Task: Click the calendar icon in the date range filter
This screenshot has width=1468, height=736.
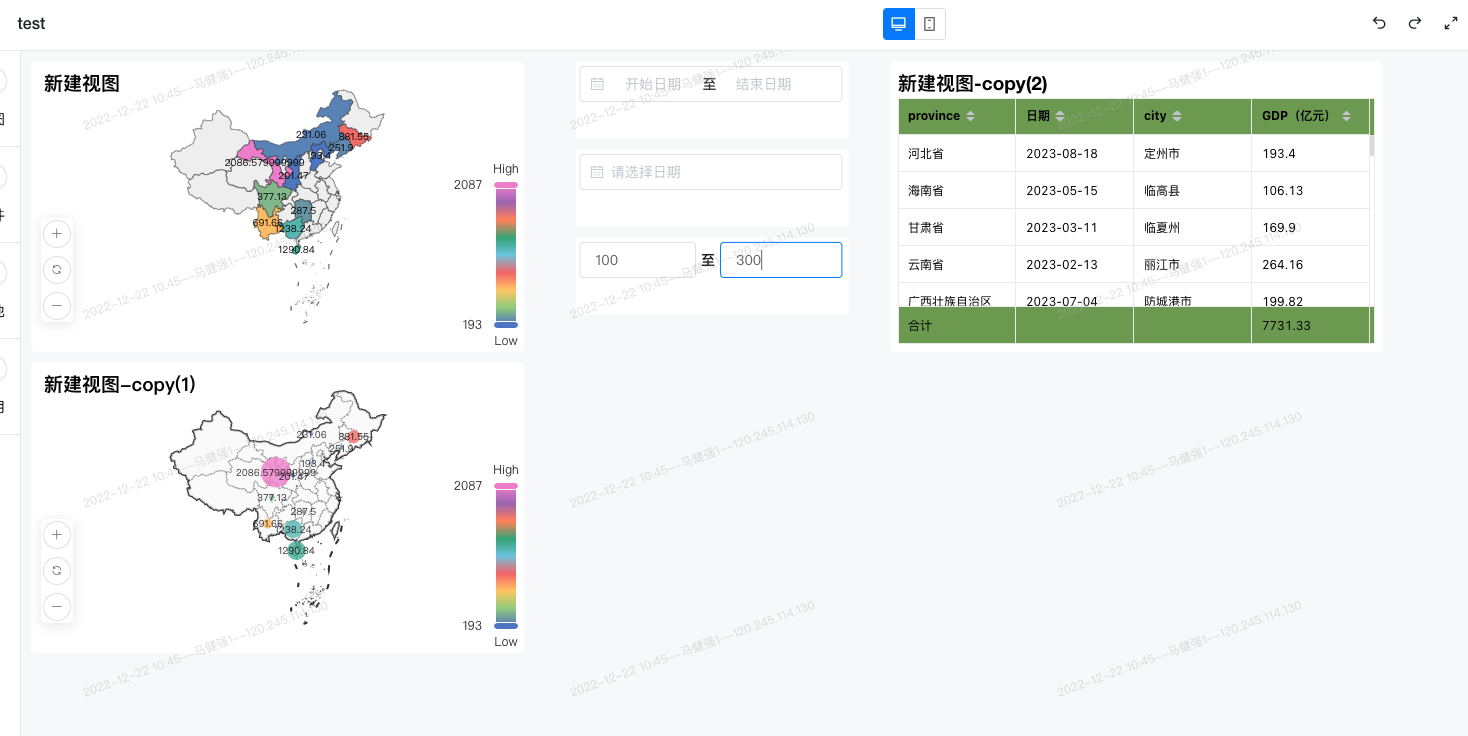Action: (595, 84)
